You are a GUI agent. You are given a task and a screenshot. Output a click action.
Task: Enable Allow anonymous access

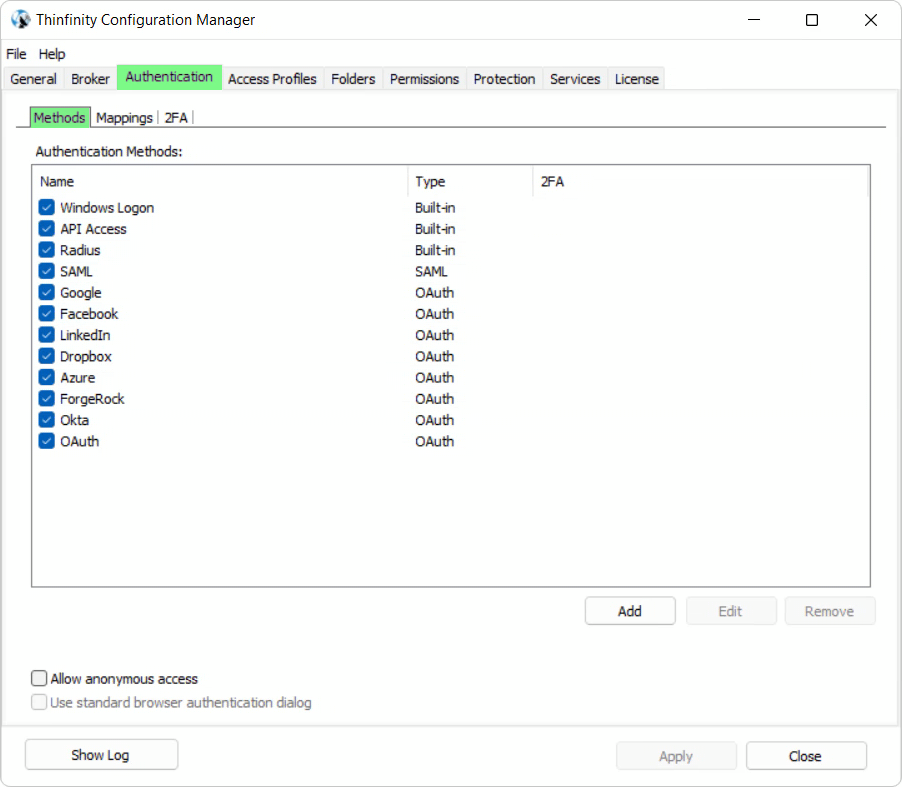click(x=39, y=678)
